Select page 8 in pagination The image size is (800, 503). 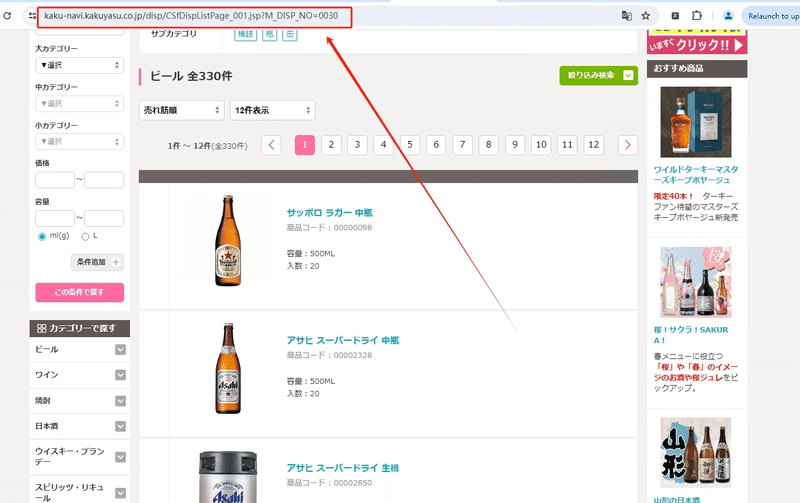click(x=489, y=145)
